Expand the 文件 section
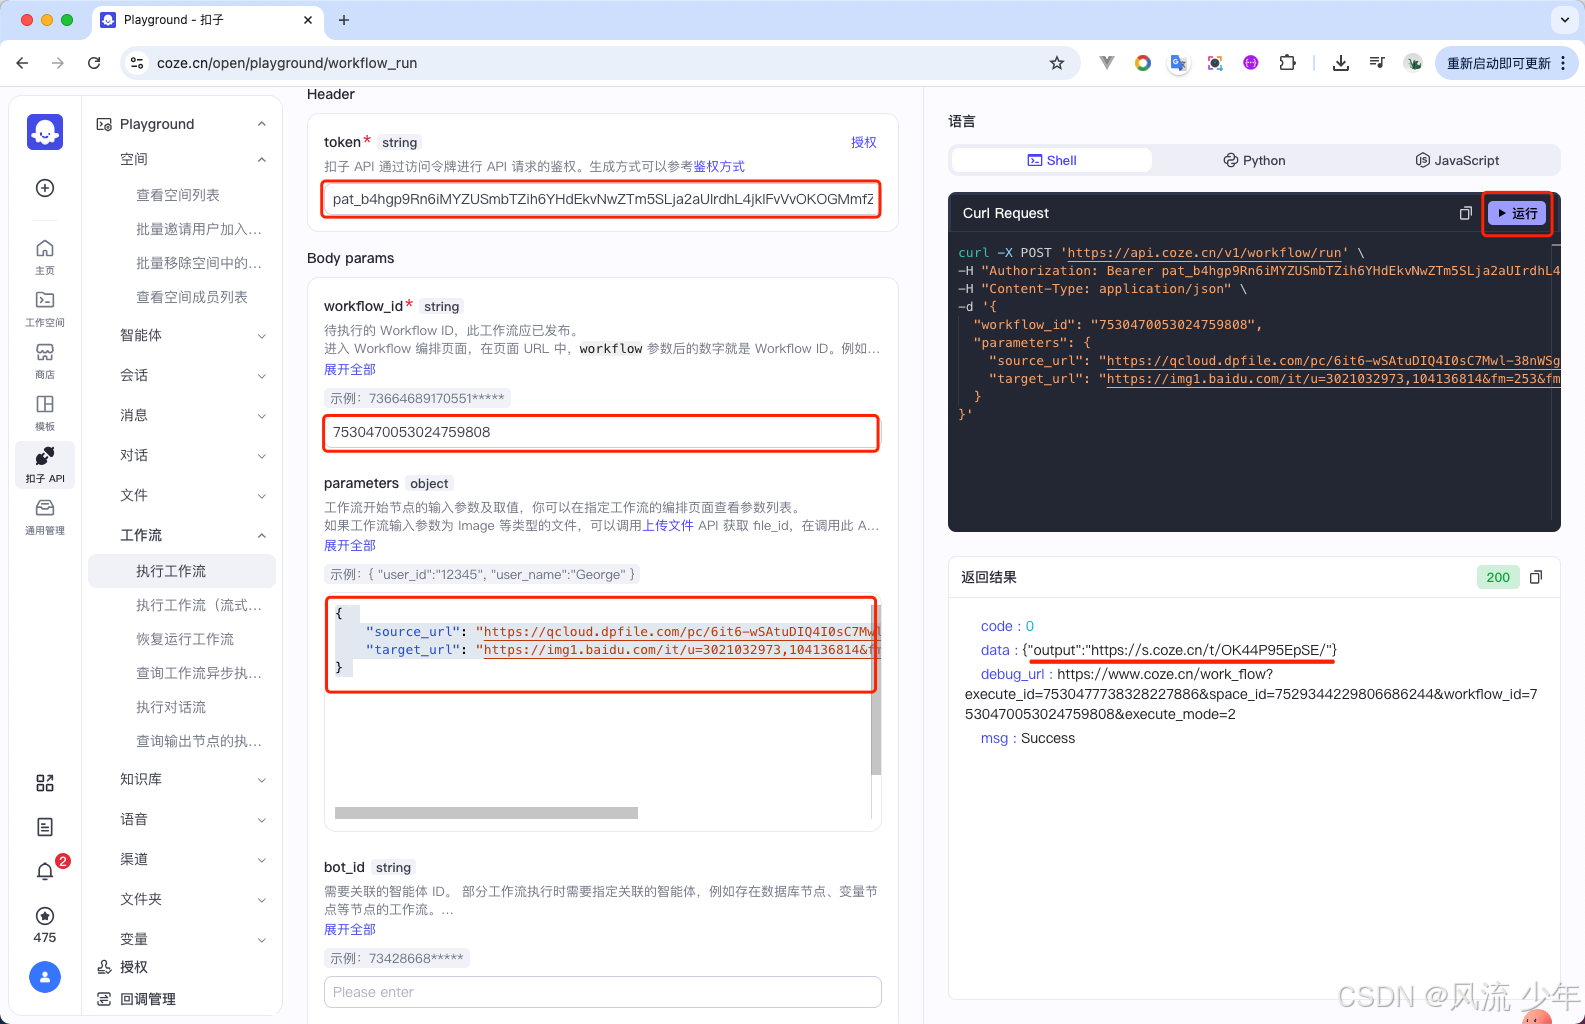The width and height of the screenshot is (1585, 1024). 261,496
